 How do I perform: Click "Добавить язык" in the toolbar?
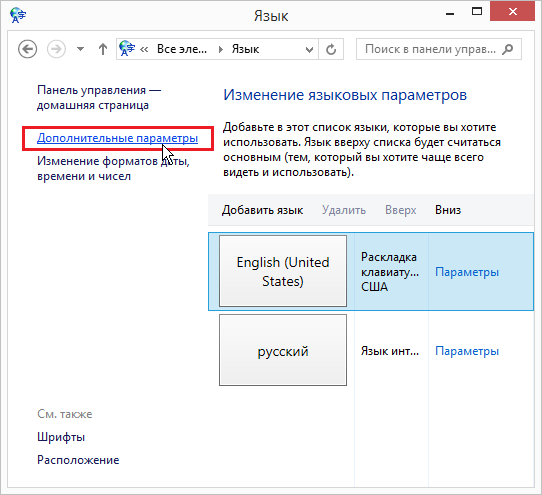click(262, 210)
